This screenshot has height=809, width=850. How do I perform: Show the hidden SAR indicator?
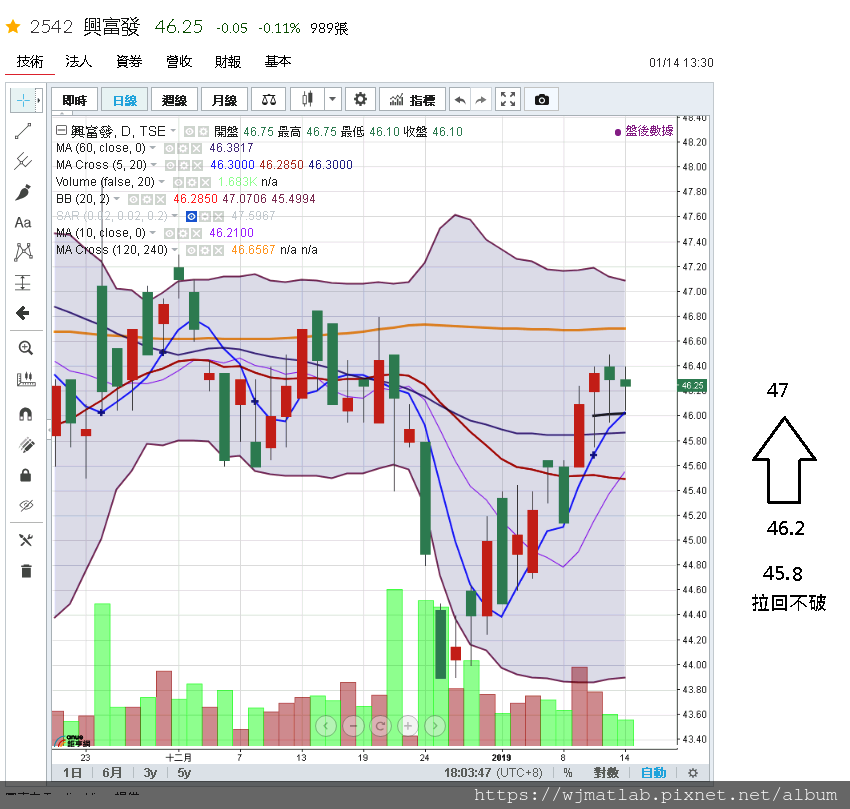(x=191, y=216)
